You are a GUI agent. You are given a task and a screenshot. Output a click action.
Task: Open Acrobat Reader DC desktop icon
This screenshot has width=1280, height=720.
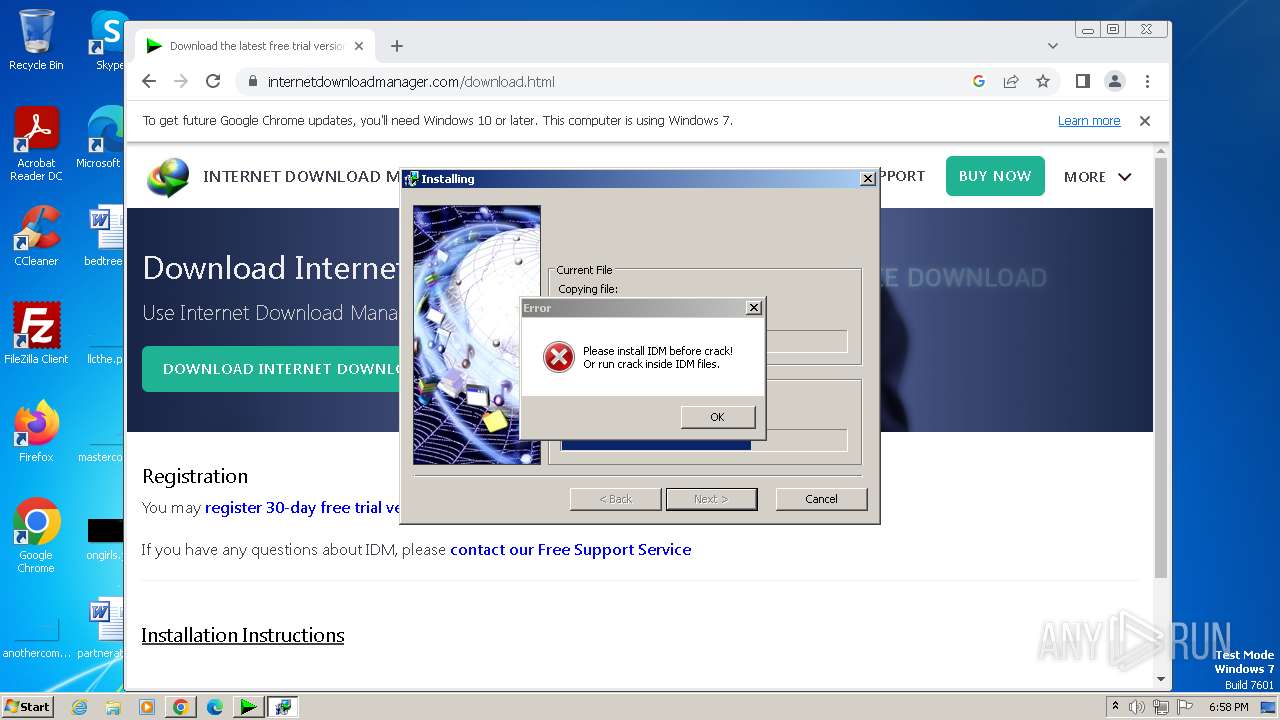36,144
